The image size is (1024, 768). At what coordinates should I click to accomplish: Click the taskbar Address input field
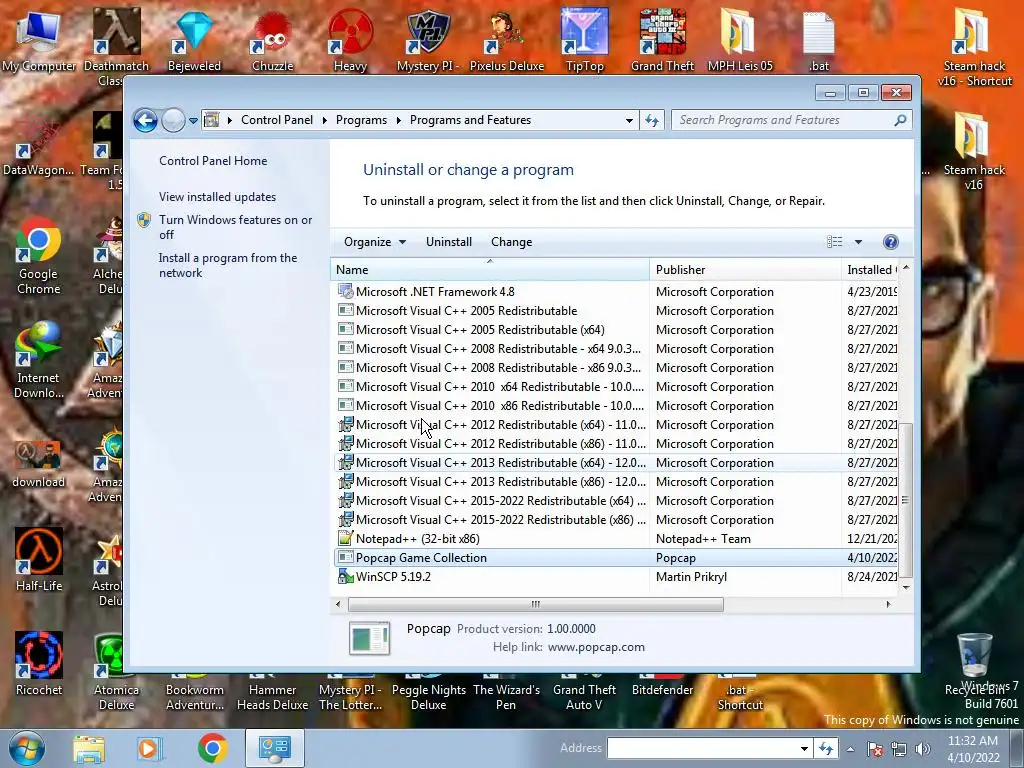[702, 748]
